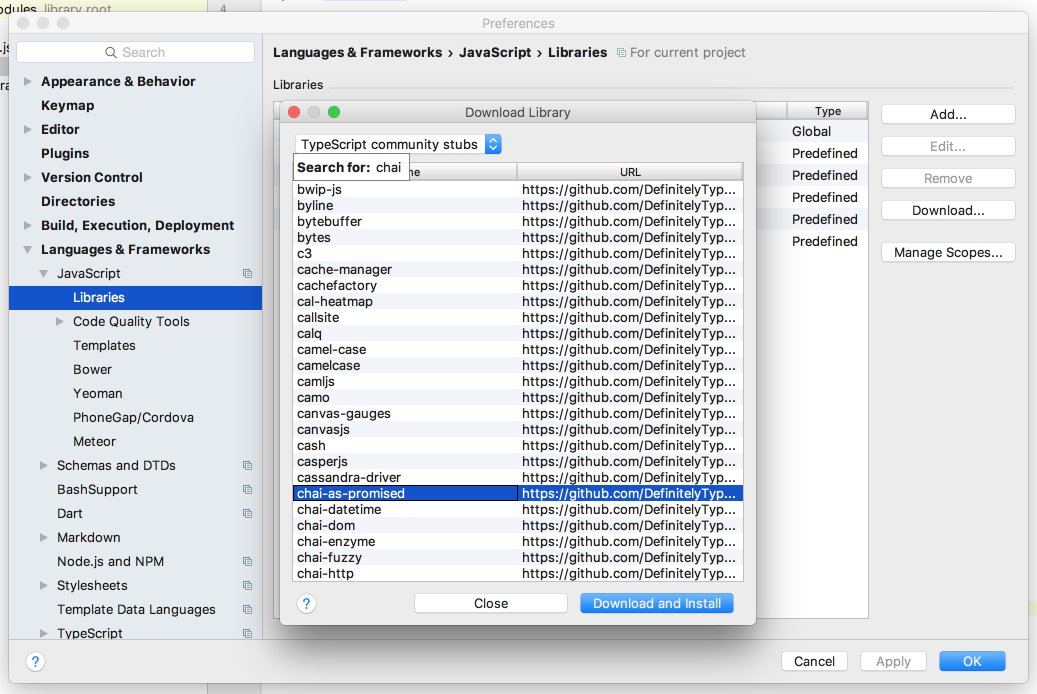Expand the Editor section
The image size is (1037, 694).
pyautogui.click(x=28, y=129)
